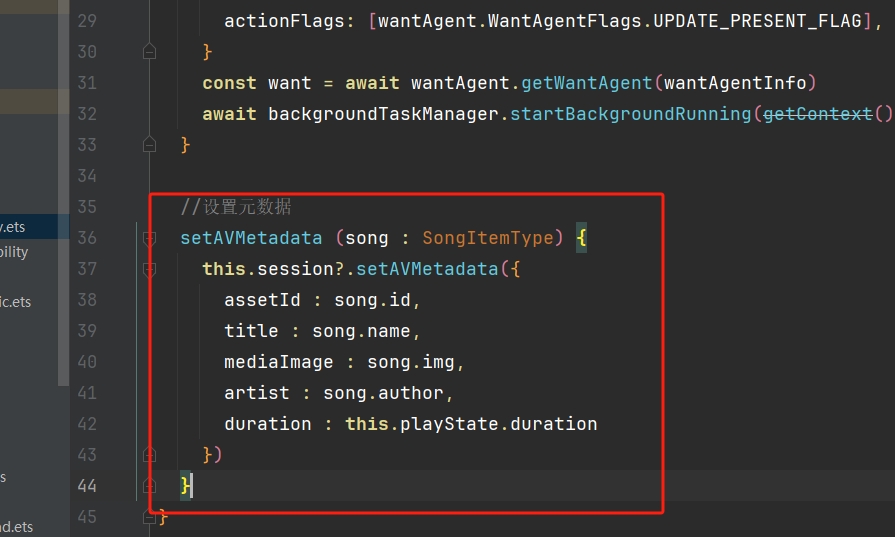The height and width of the screenshot is (537, 895).
Task: Click the fold end marker on line 43
Action: 150,454
